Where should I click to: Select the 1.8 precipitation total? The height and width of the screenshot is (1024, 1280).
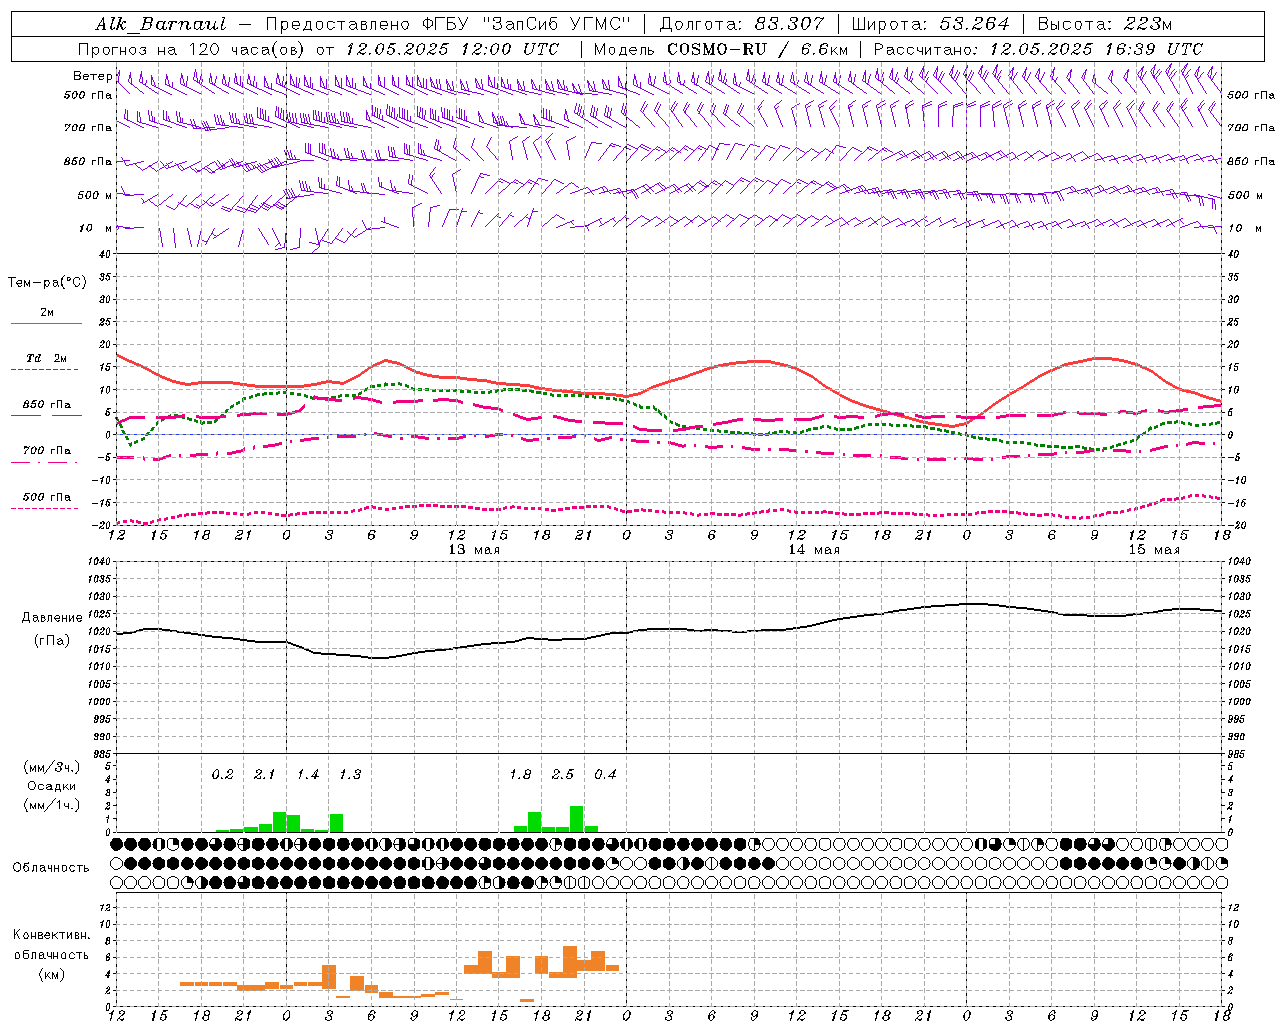point(520,775)
